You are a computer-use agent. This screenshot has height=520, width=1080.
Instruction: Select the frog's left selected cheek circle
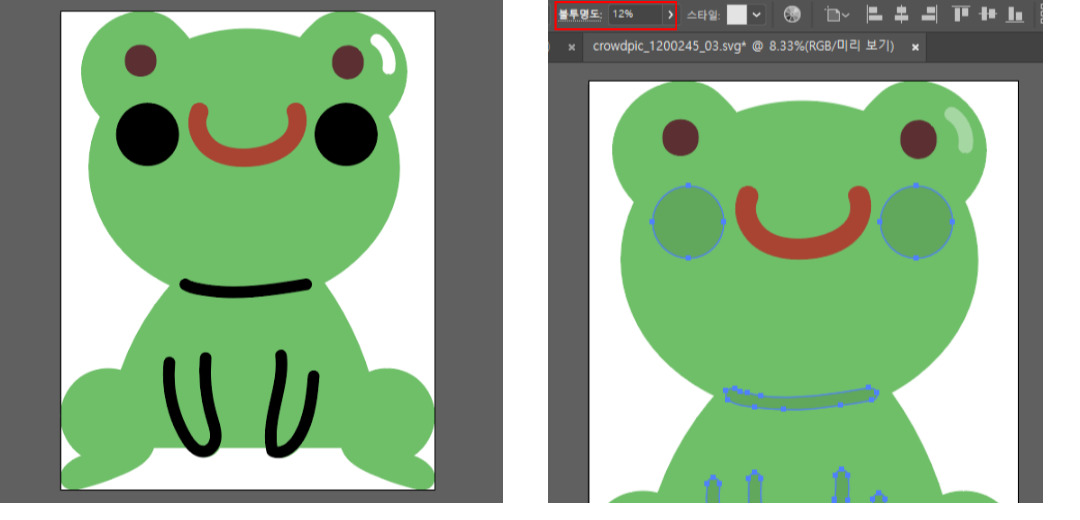688,222
